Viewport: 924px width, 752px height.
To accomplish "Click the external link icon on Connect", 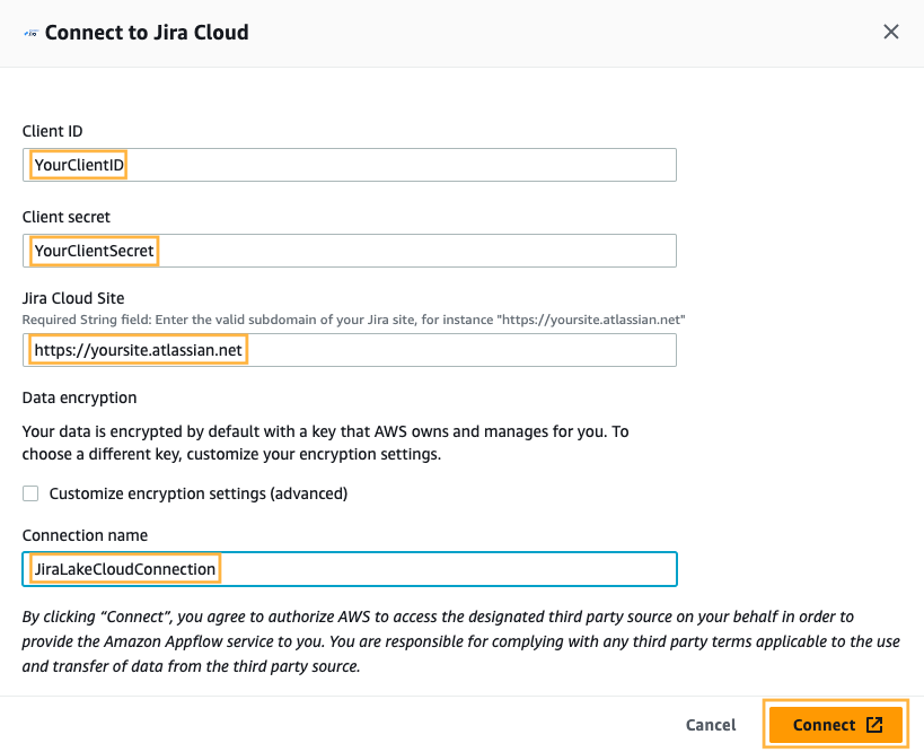I will coord(874,725).
